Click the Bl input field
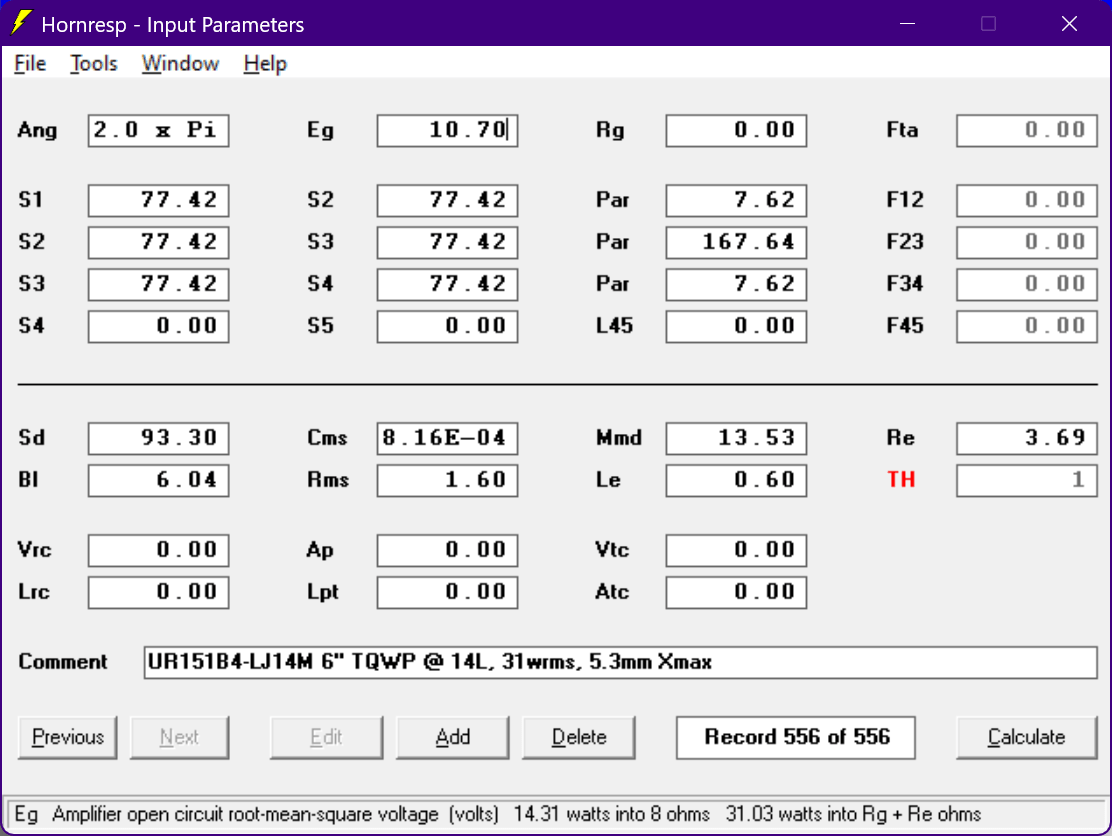This screenshot has height=836, width=1112. (158, 480)
